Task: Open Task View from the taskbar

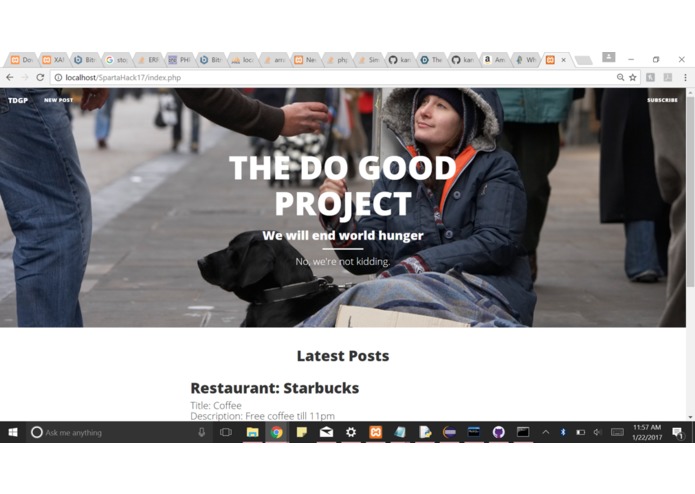Action: click(x=226, y=432)
